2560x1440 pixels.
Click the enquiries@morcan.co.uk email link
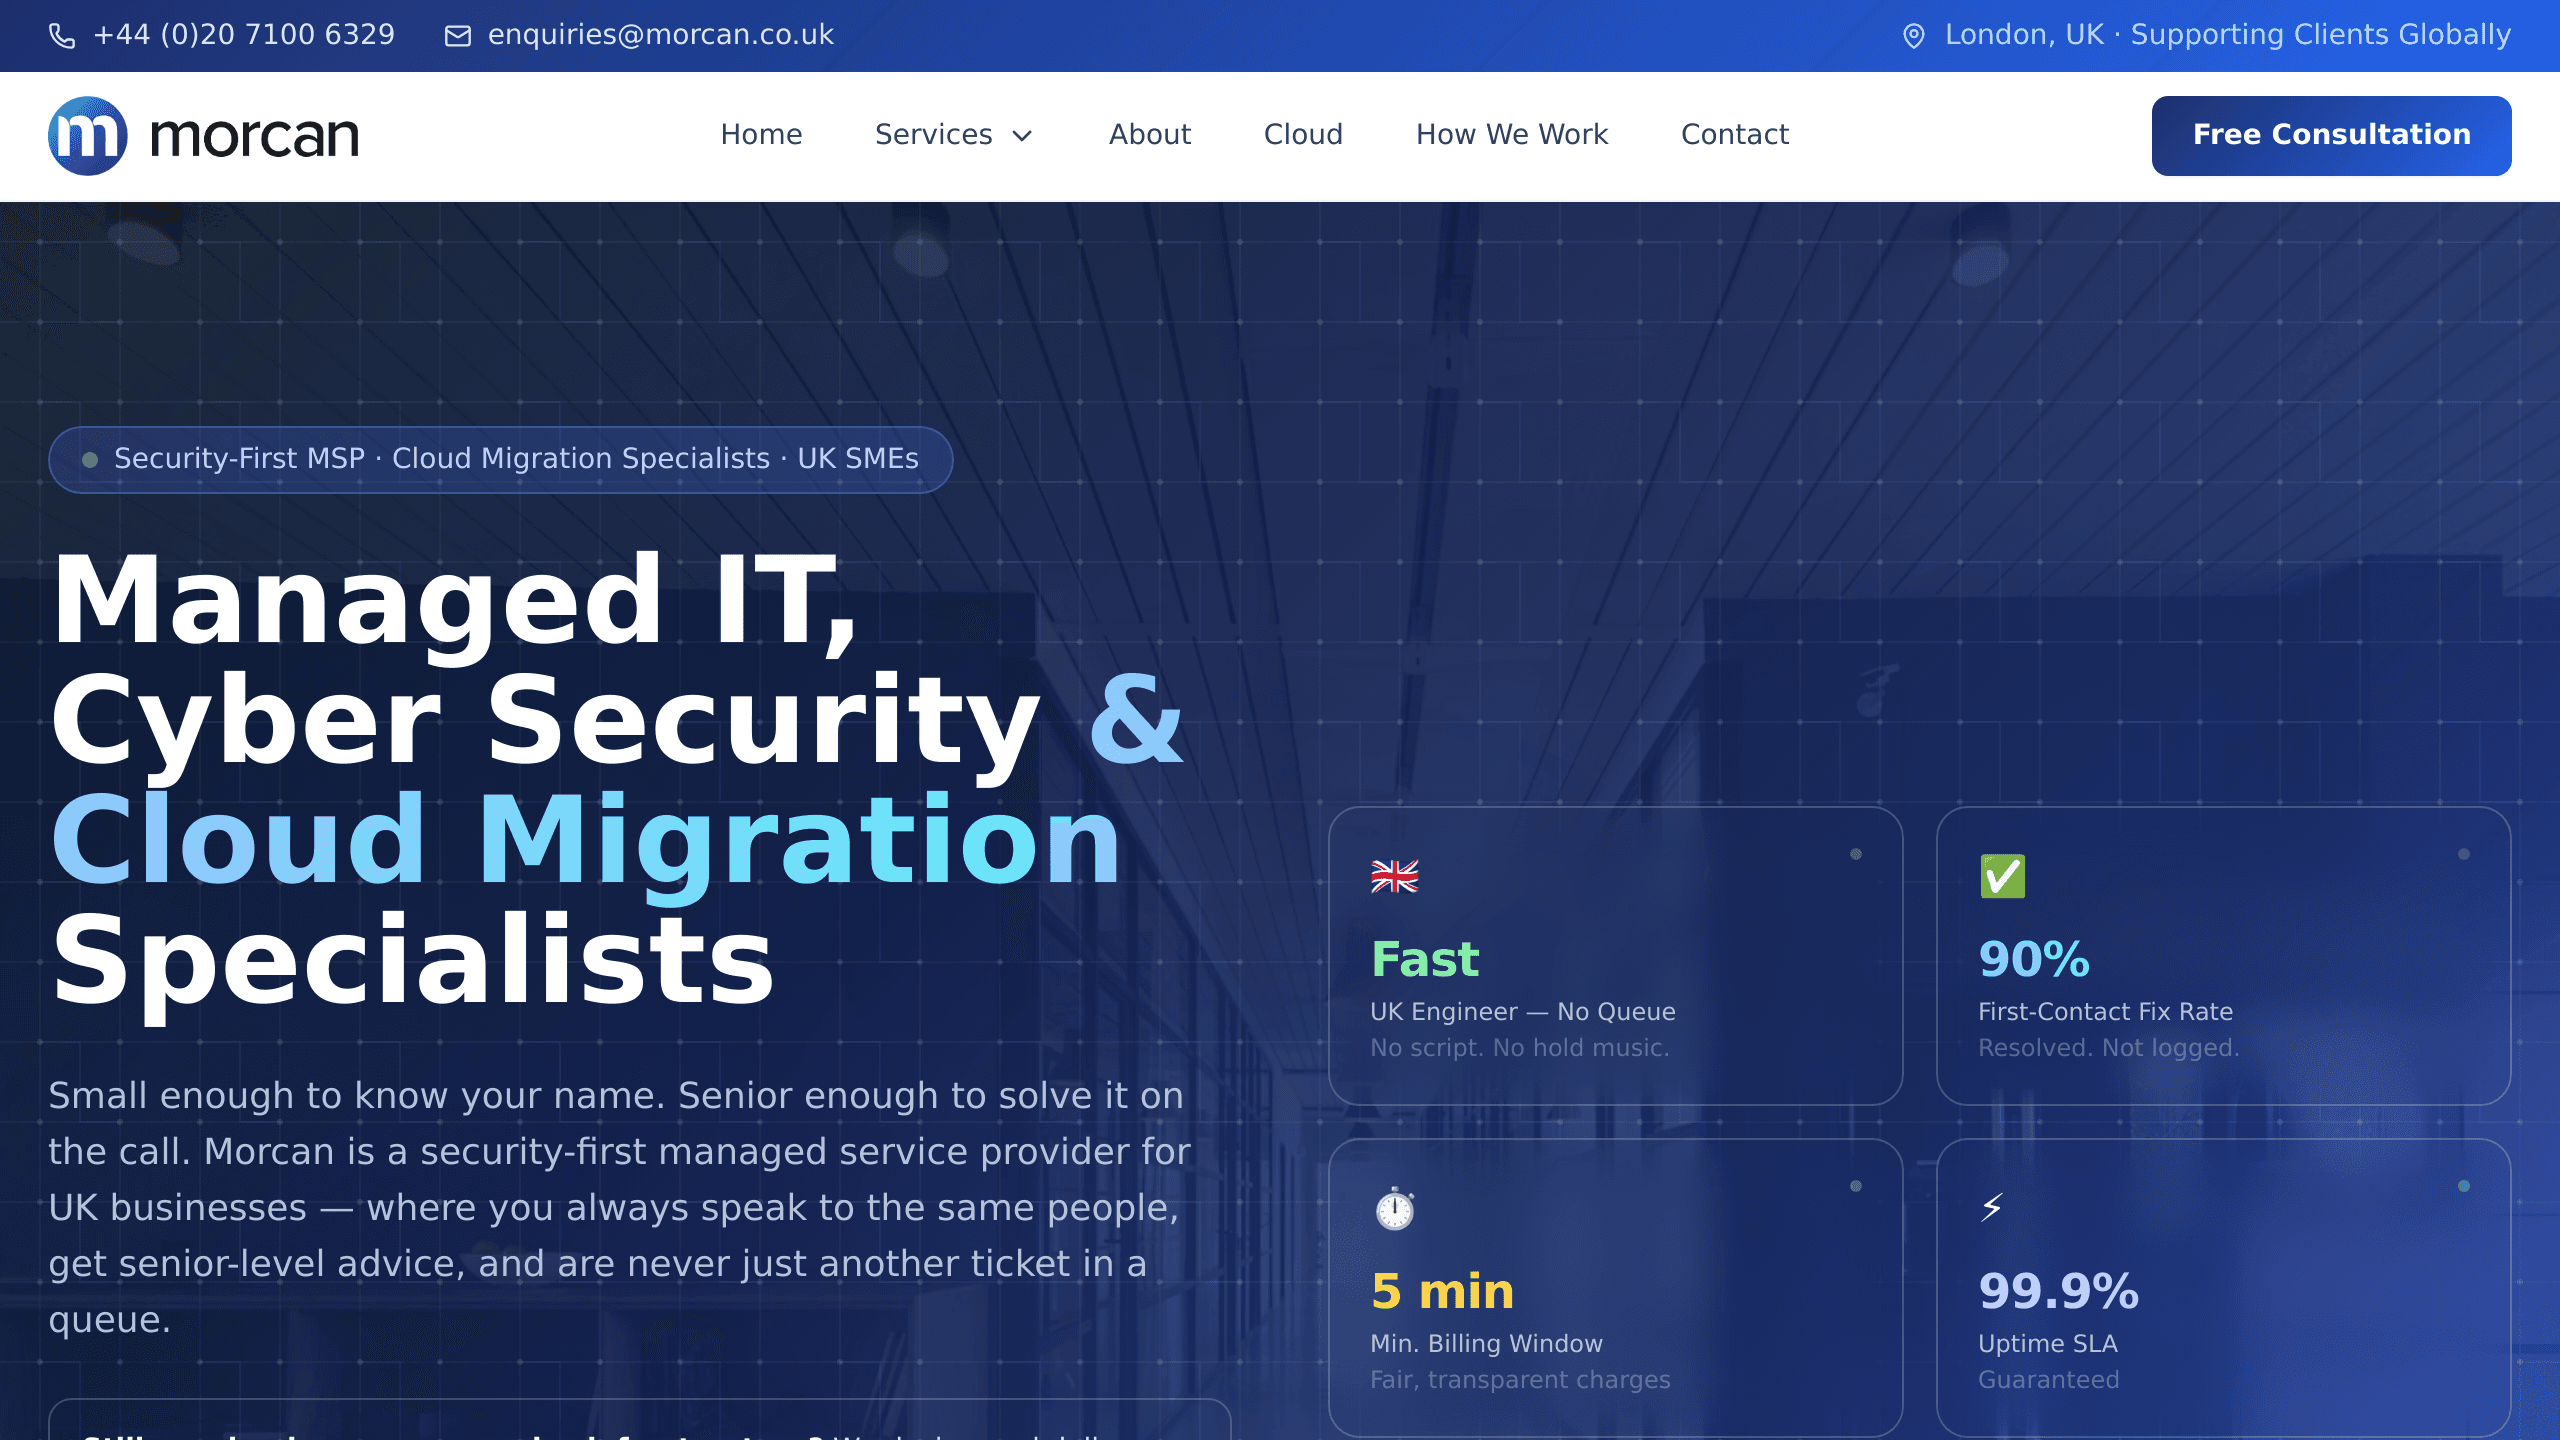click(x=661, y=35)
